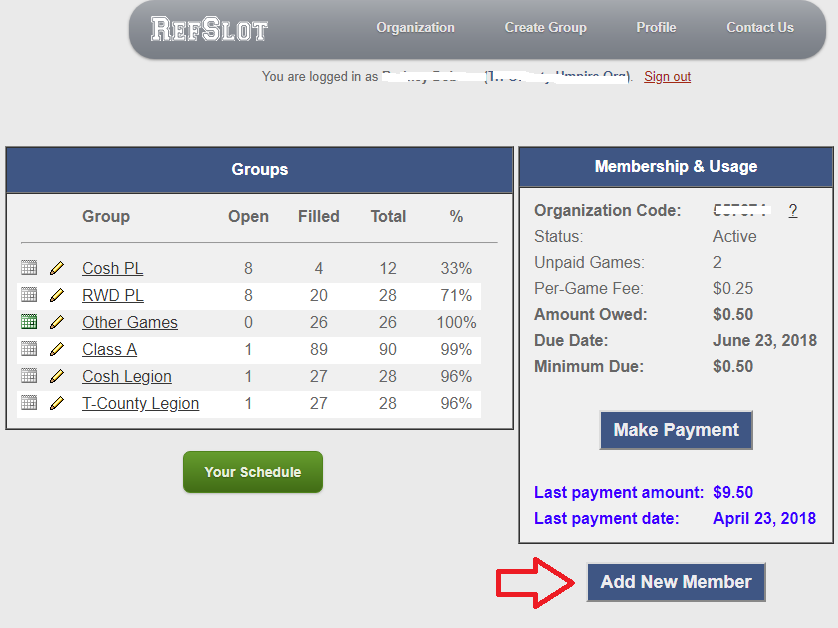Click the question mark help link by Organization Code
838x628 pixels.
pyautogui.click(x=793, y=211)
